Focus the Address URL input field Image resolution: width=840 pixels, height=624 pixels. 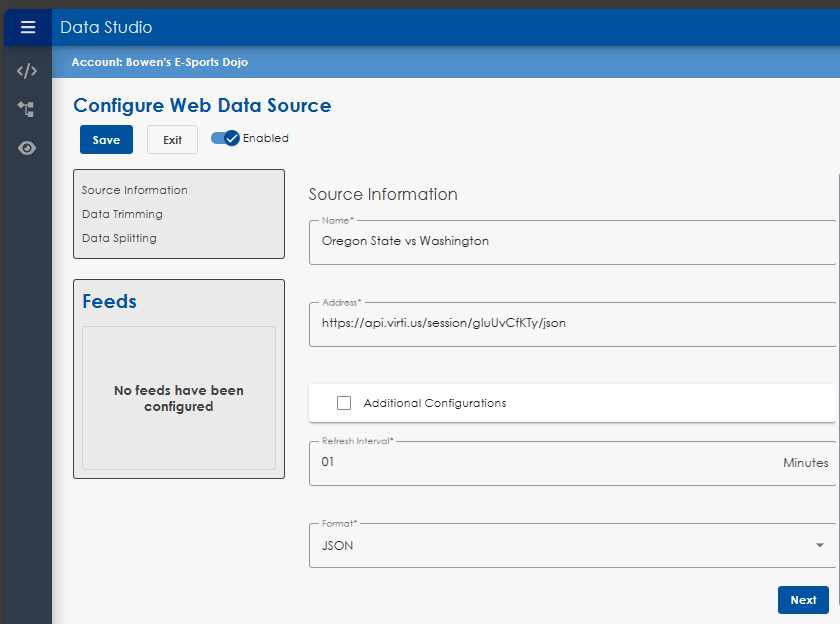570,323
